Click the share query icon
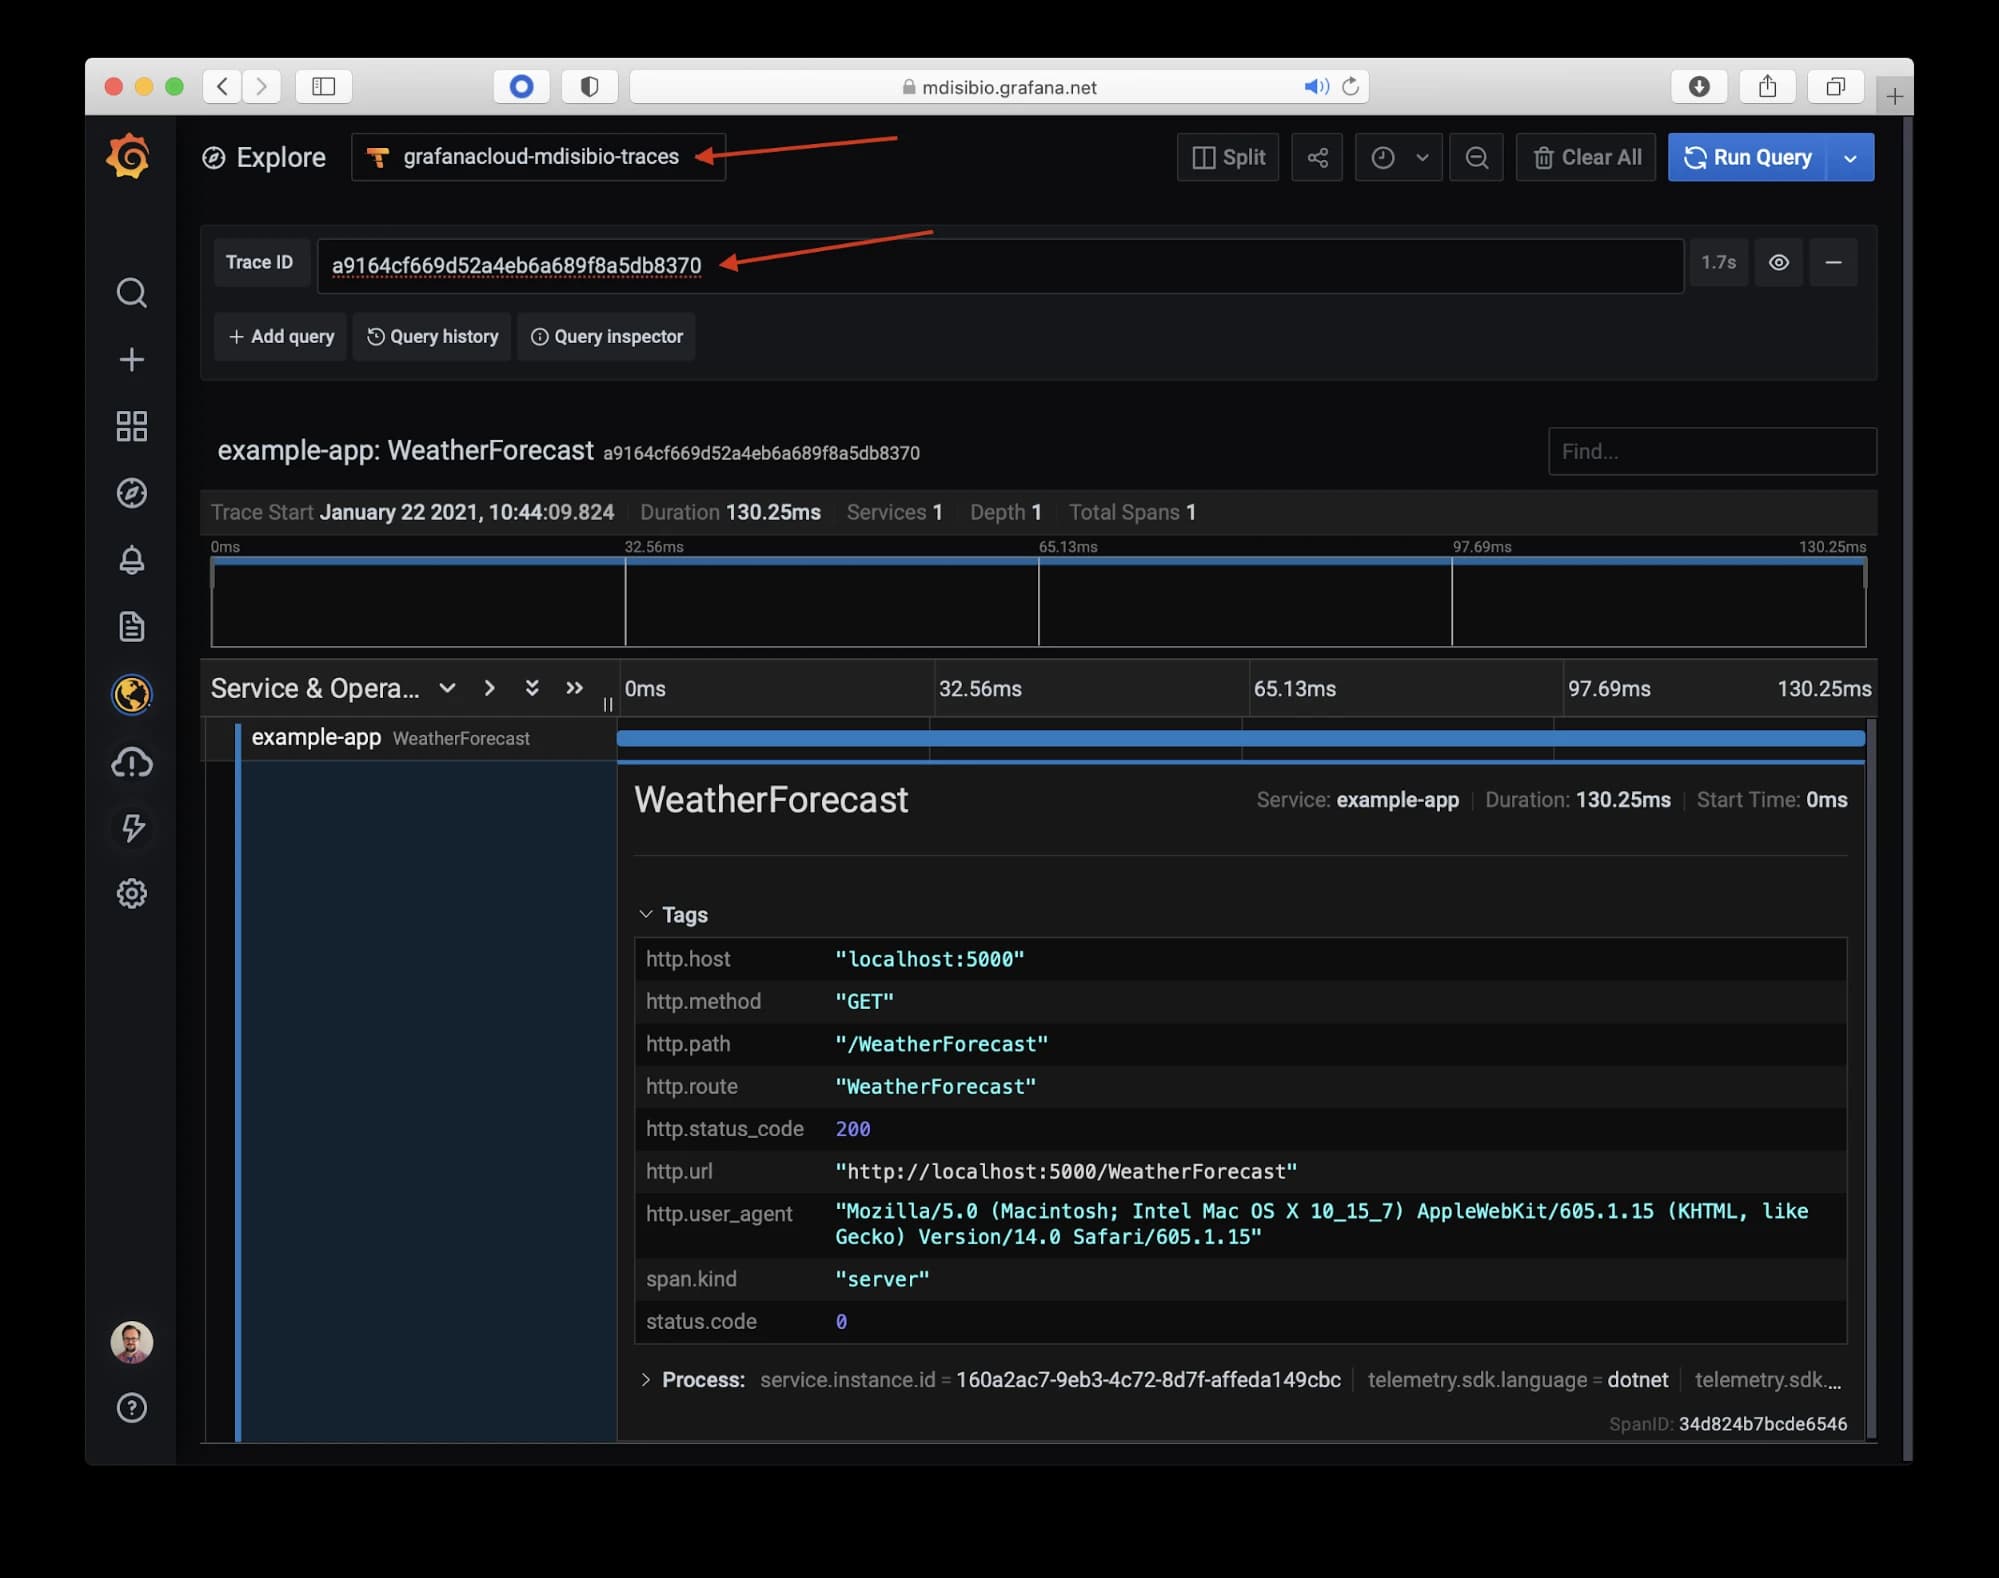 click(1317, 157)
